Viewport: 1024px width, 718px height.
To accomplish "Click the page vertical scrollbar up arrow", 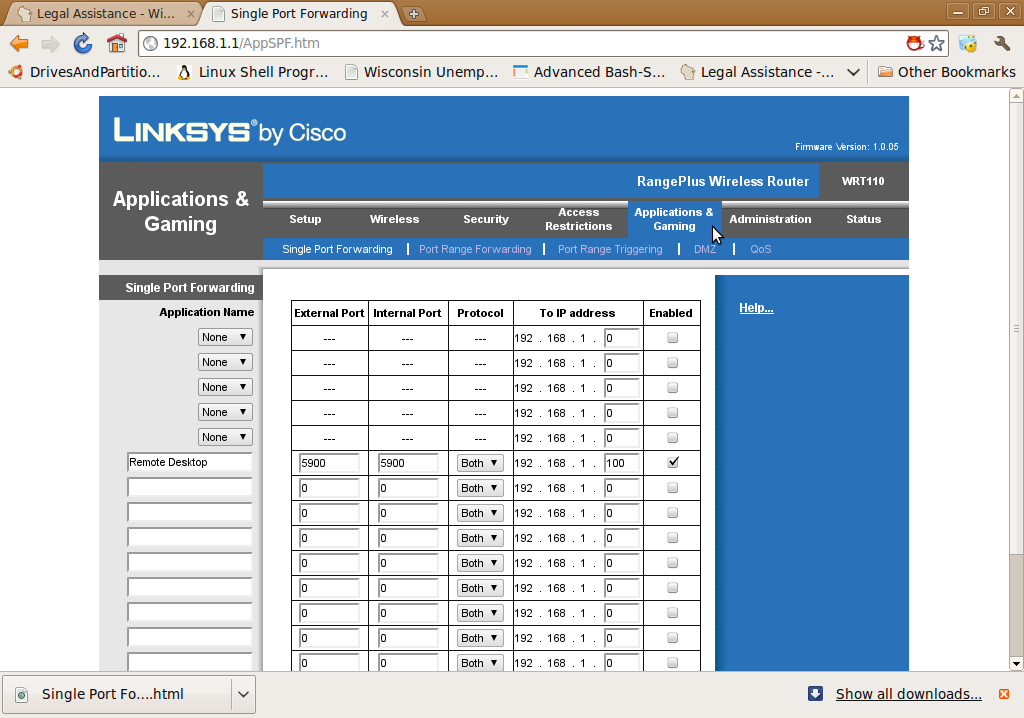I will click(1016, 95).
